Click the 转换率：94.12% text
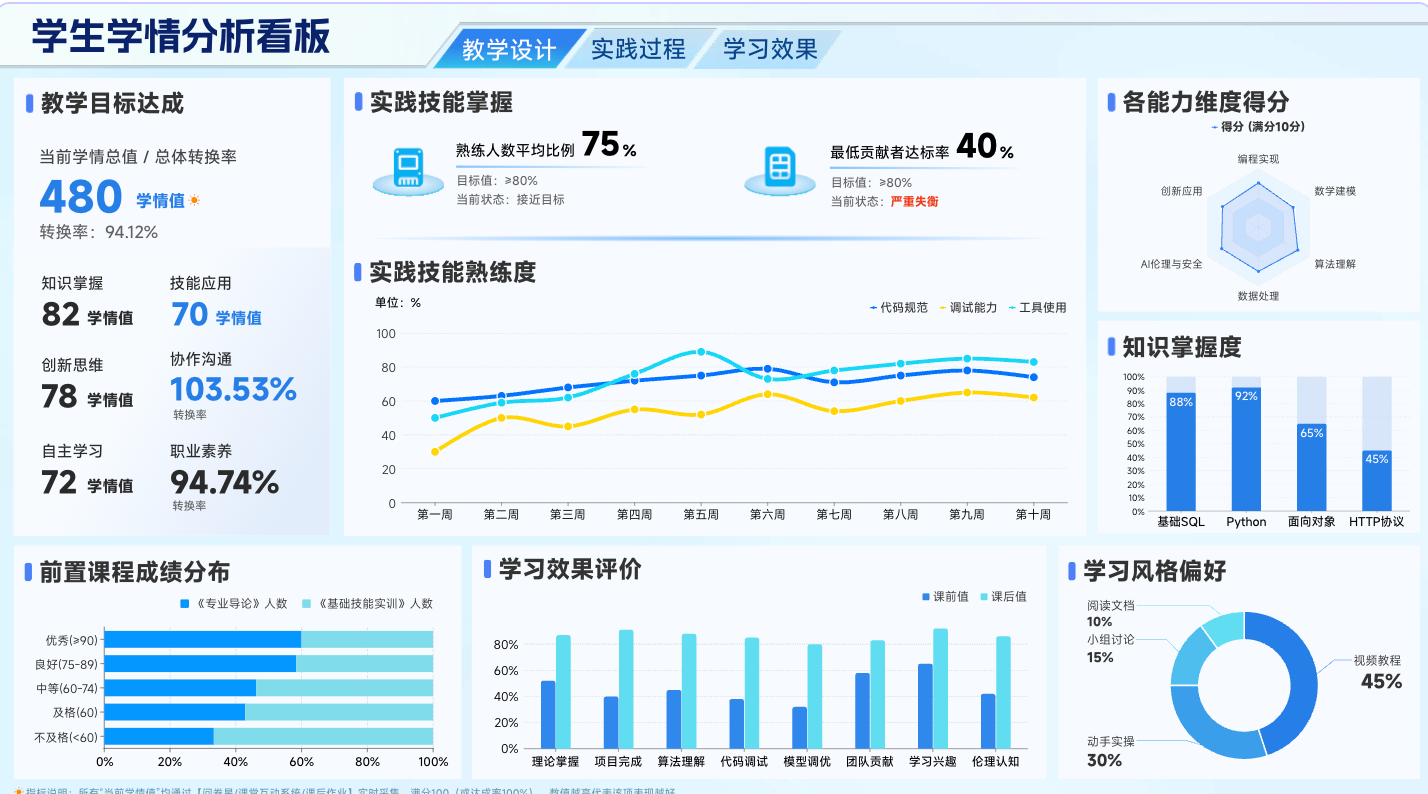 pos(99,232)
